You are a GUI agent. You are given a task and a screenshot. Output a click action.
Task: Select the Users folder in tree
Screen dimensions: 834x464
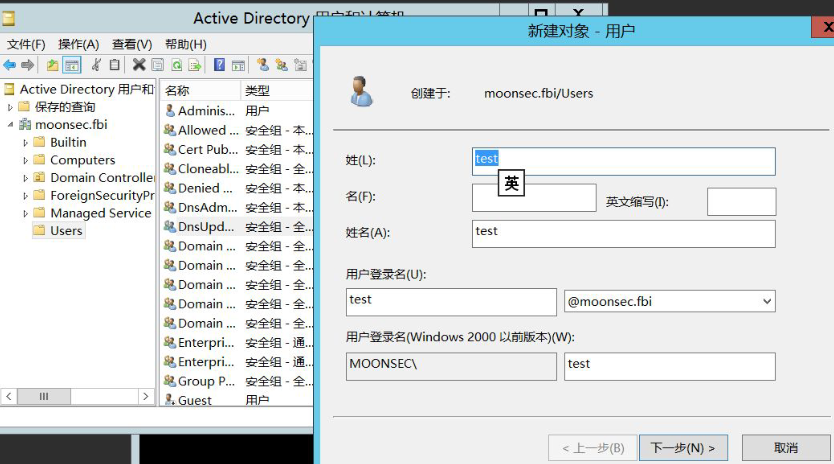point(66,230)
